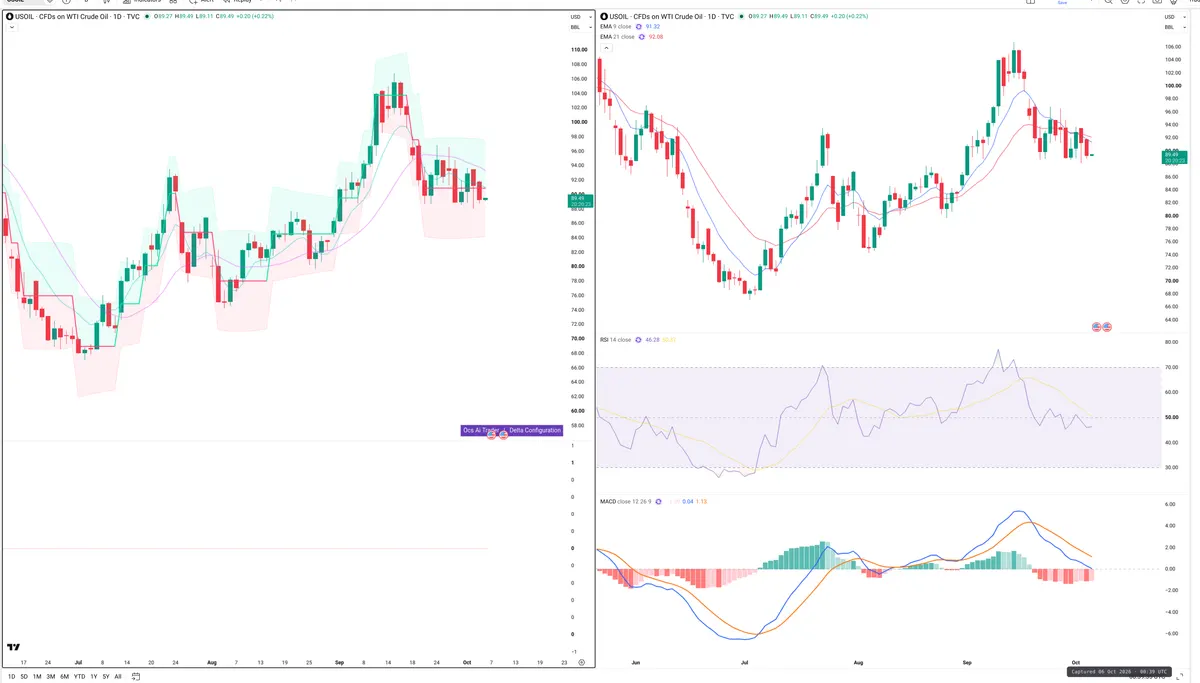The height and width of the screenshot is (683, 1200).
Task: Select the EMA 21 close legend
Action: (x=617, y=37)
